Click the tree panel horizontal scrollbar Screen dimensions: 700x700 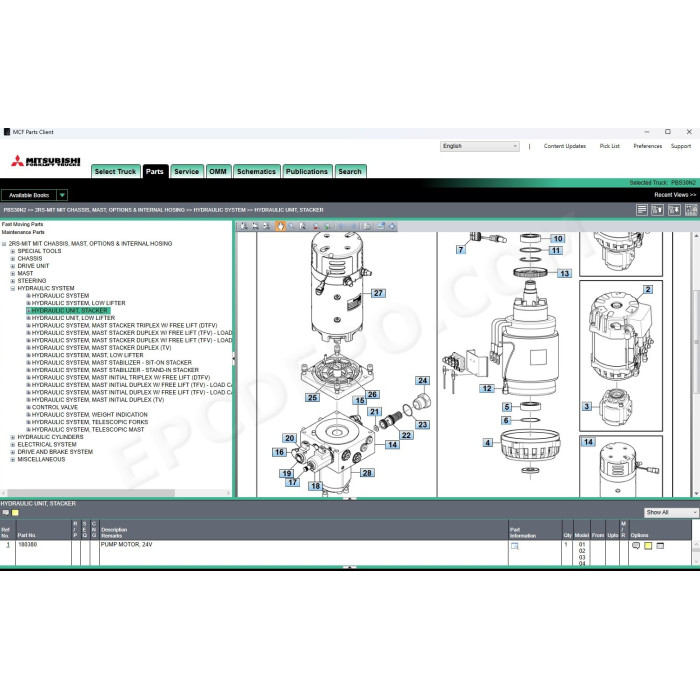point(91,493)
